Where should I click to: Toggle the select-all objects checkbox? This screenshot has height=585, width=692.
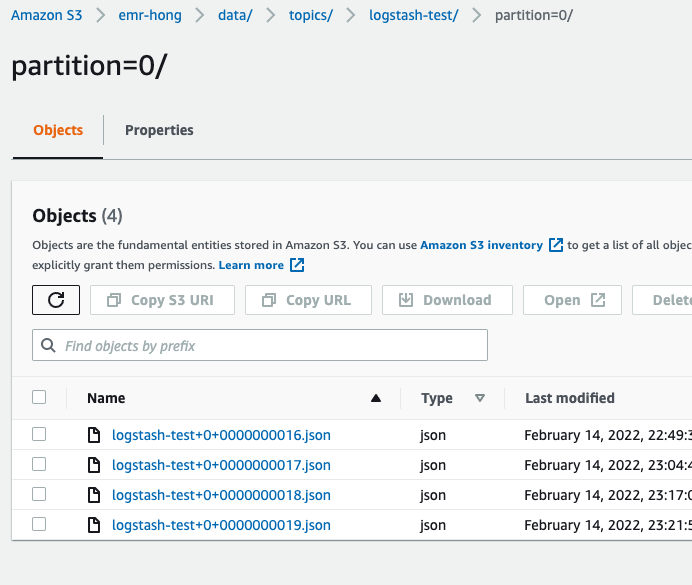(39, 397)
